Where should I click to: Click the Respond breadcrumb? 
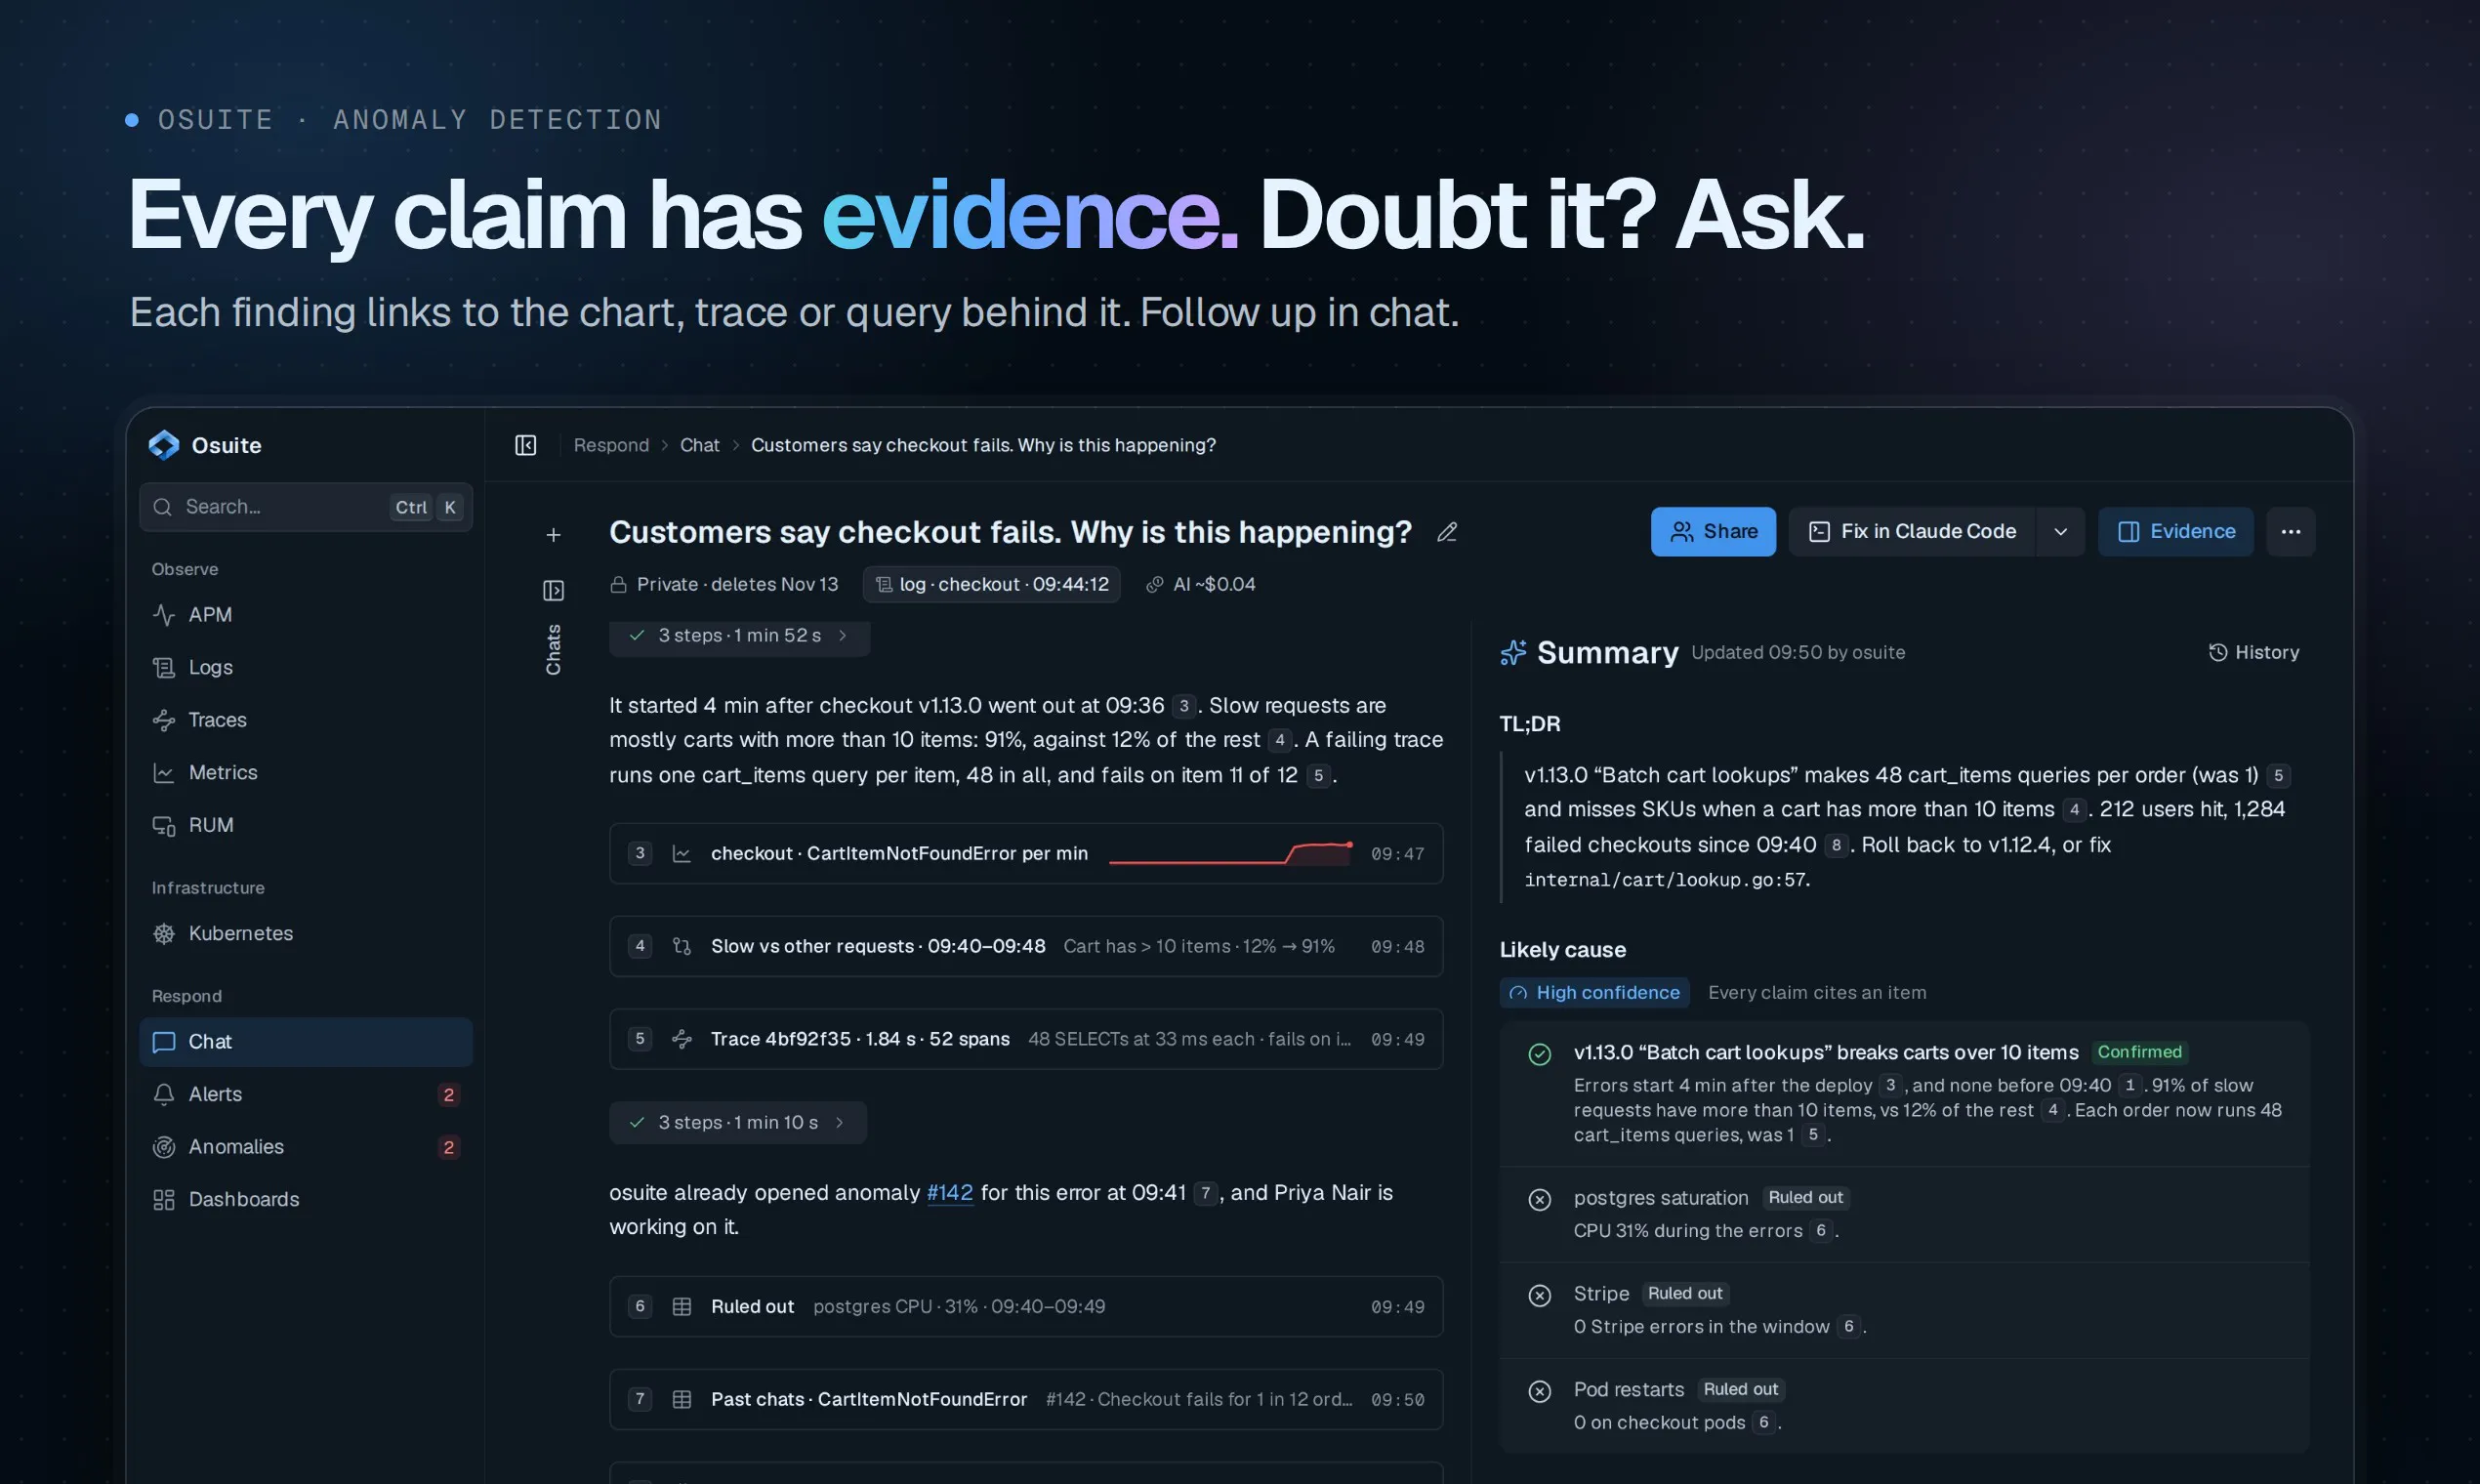tap(611, 445)
